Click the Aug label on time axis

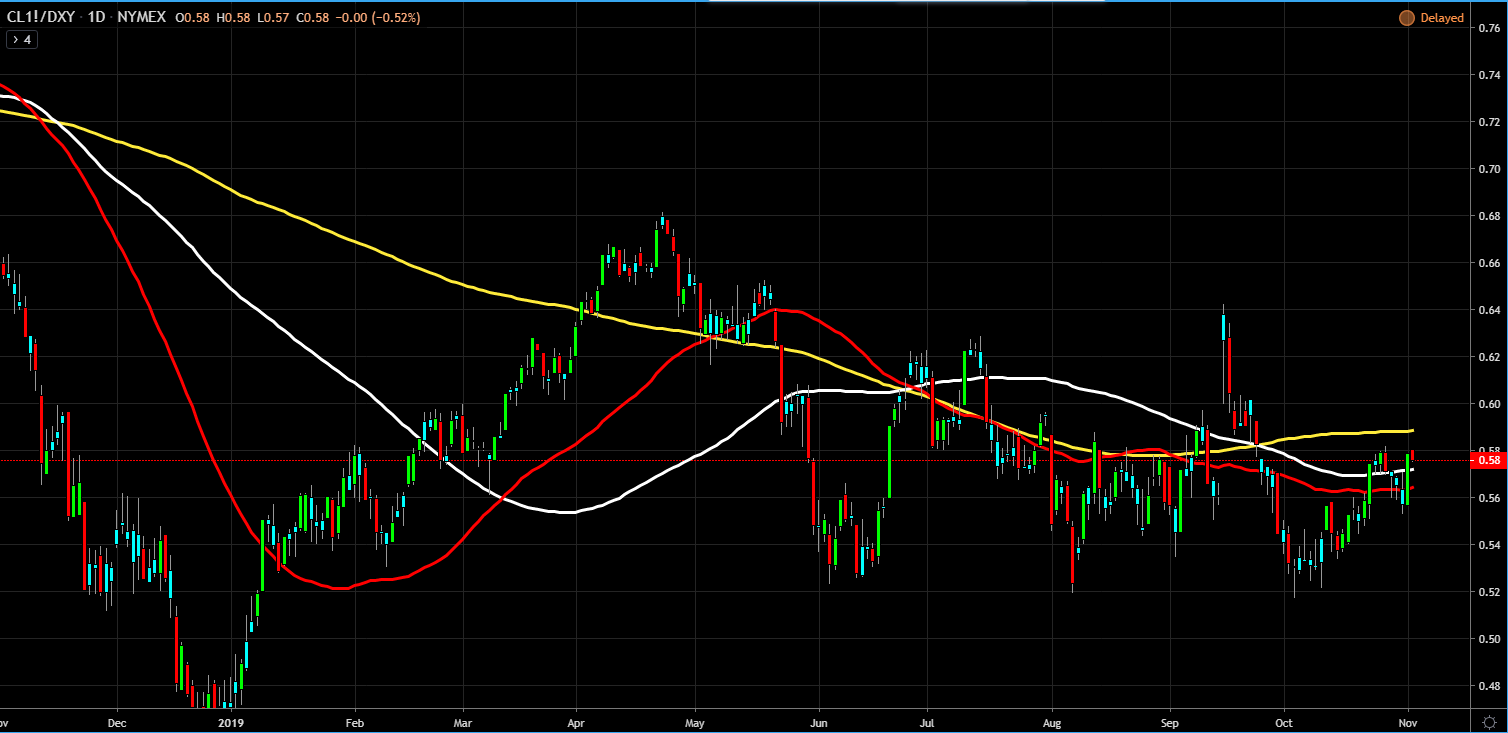pos(1051,721)
